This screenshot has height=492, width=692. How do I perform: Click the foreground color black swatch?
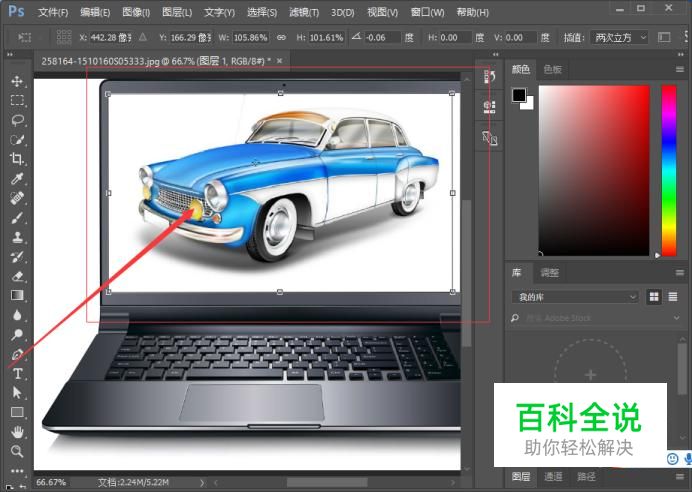[x=519, y=95]
